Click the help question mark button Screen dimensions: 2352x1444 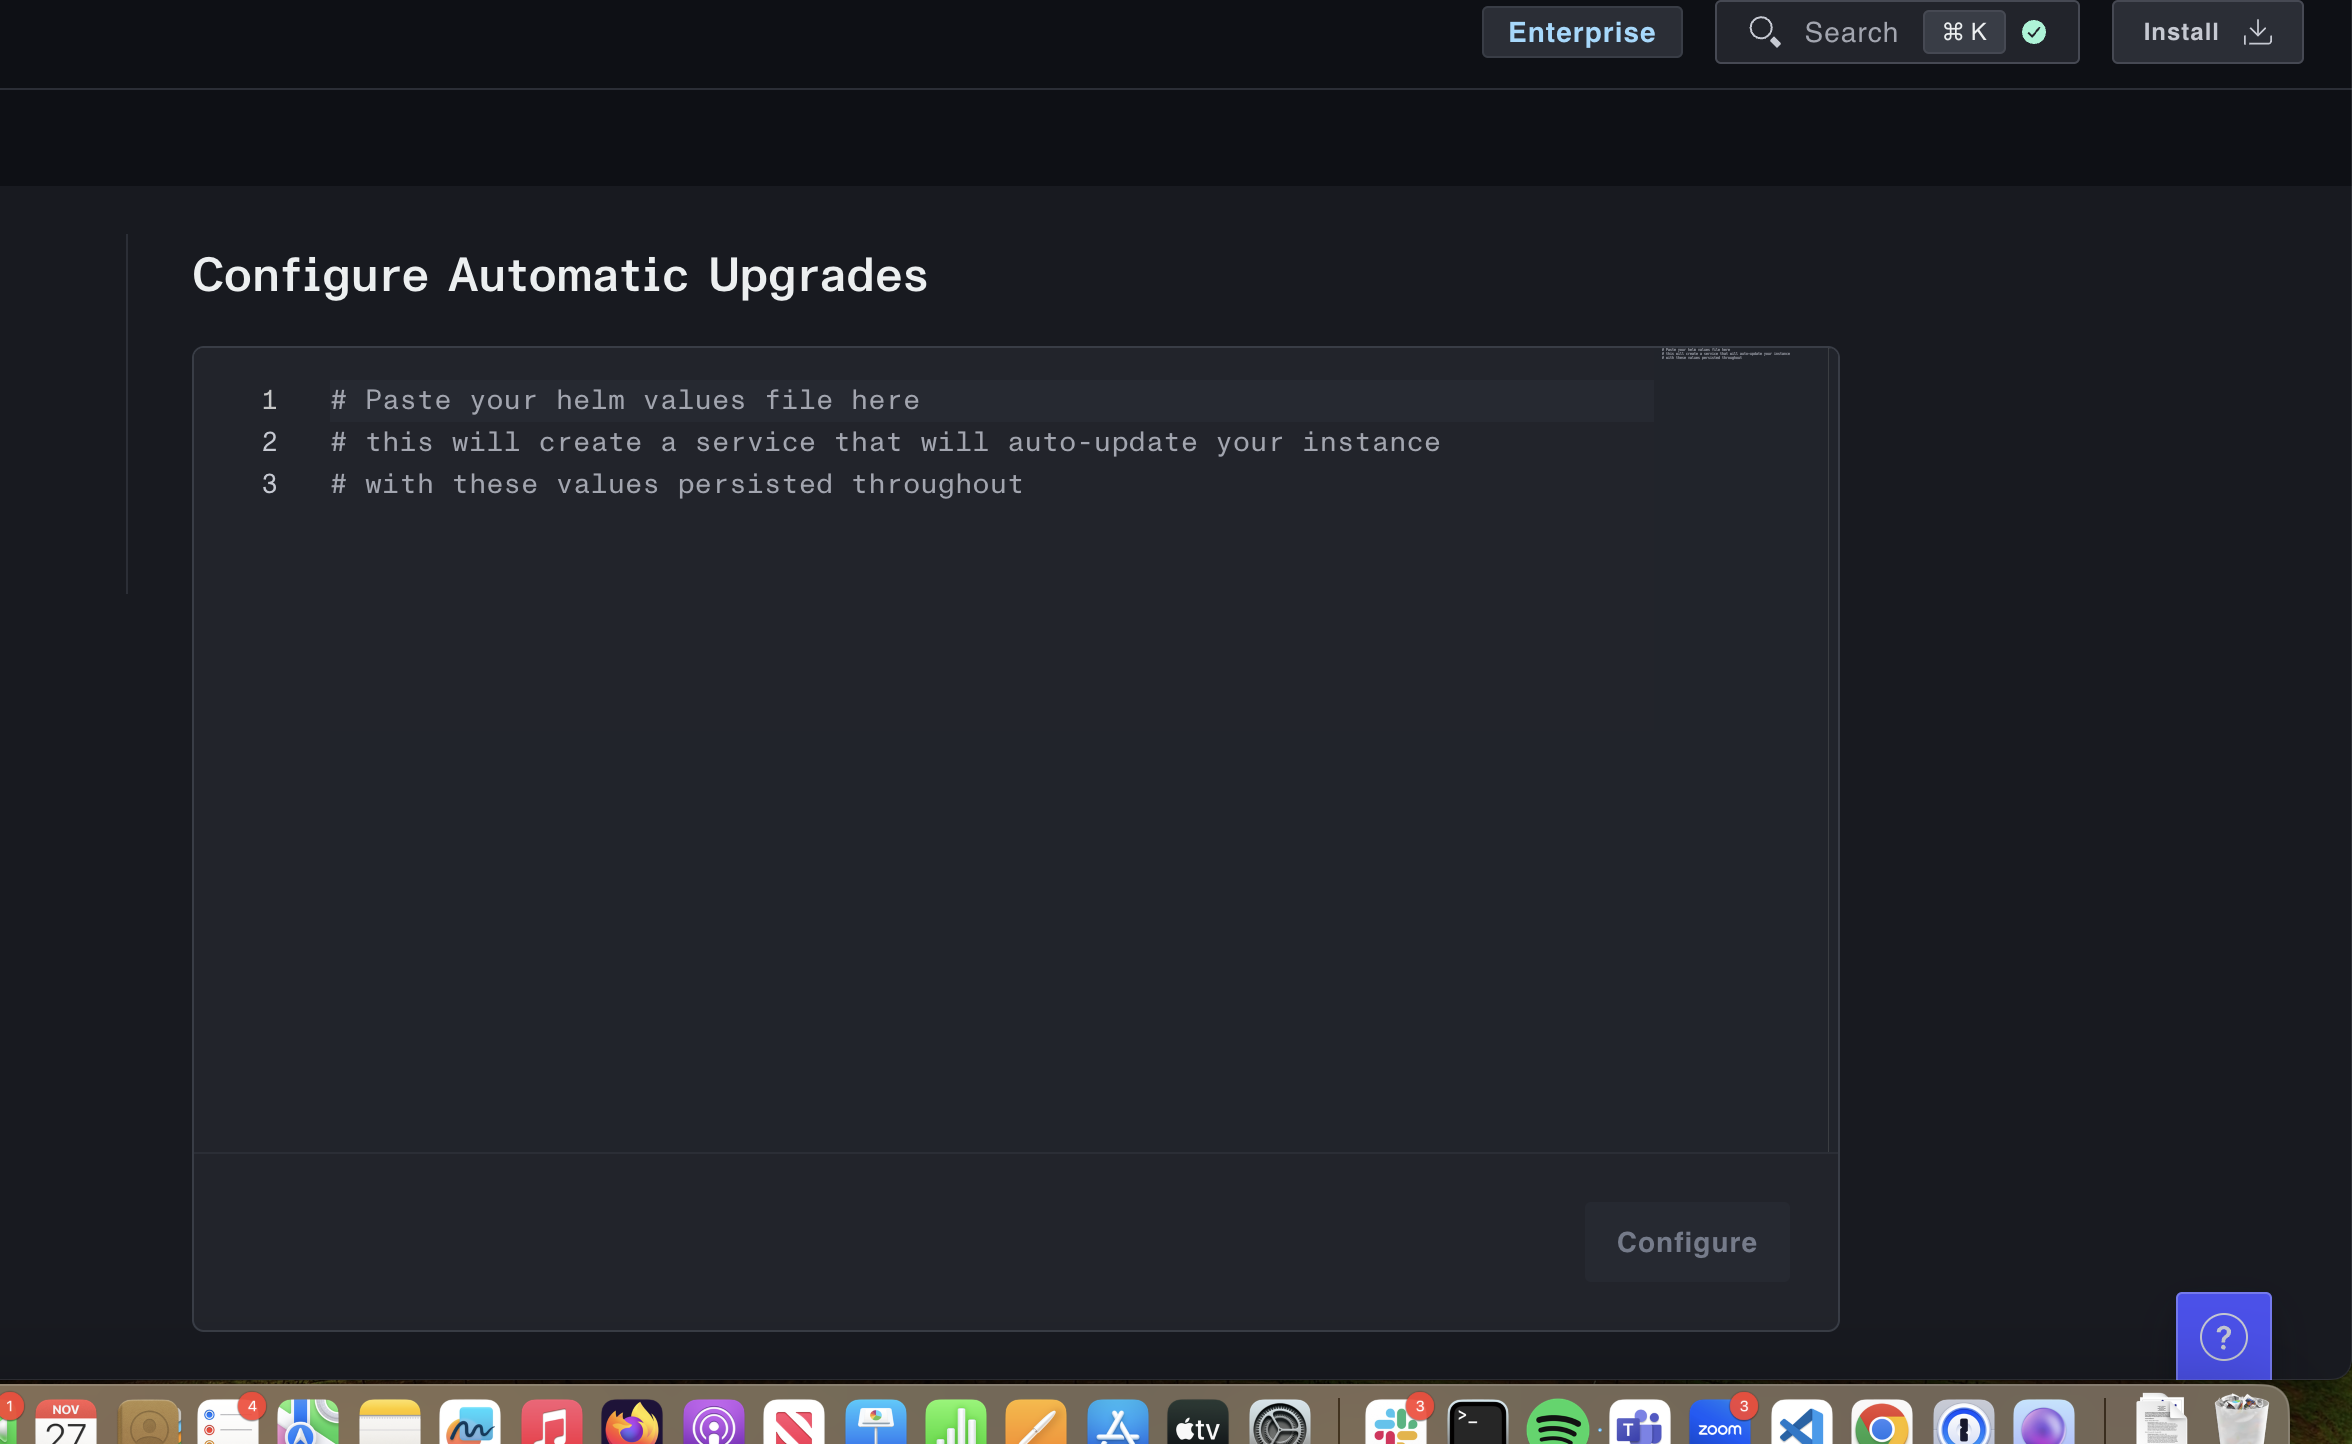click(2222, 1337)
